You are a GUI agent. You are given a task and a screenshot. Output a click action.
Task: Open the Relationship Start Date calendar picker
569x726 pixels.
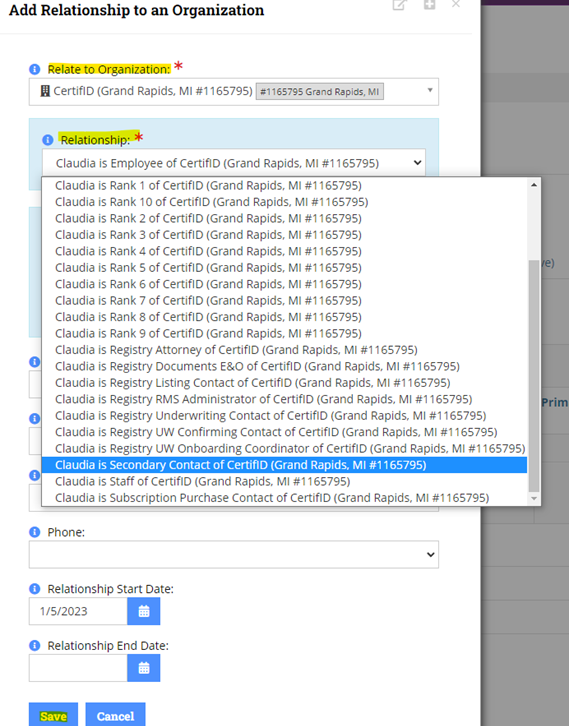(x=144, y=611)
